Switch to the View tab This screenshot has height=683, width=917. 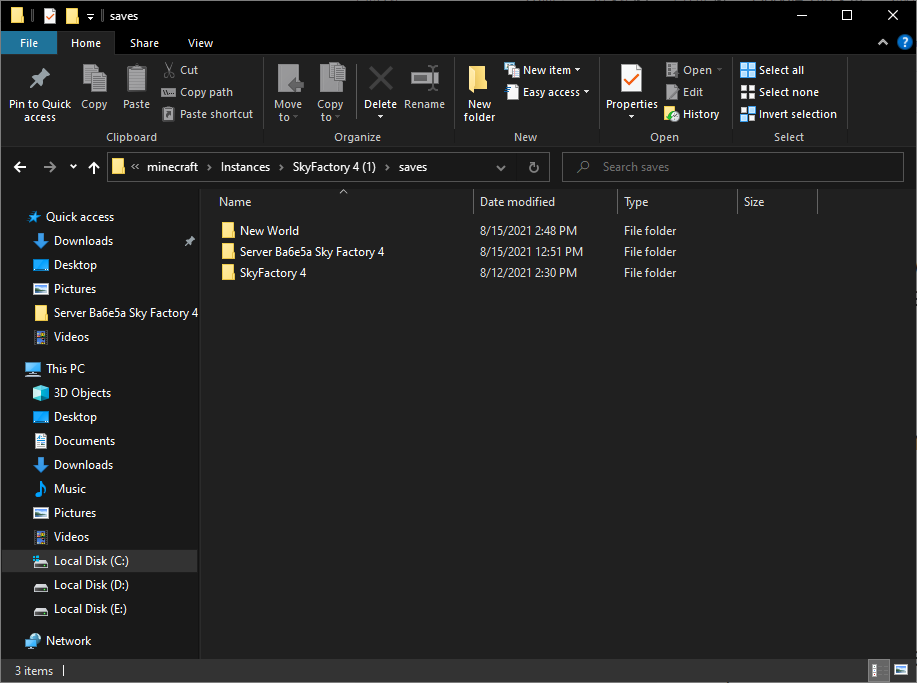point(200,43)
